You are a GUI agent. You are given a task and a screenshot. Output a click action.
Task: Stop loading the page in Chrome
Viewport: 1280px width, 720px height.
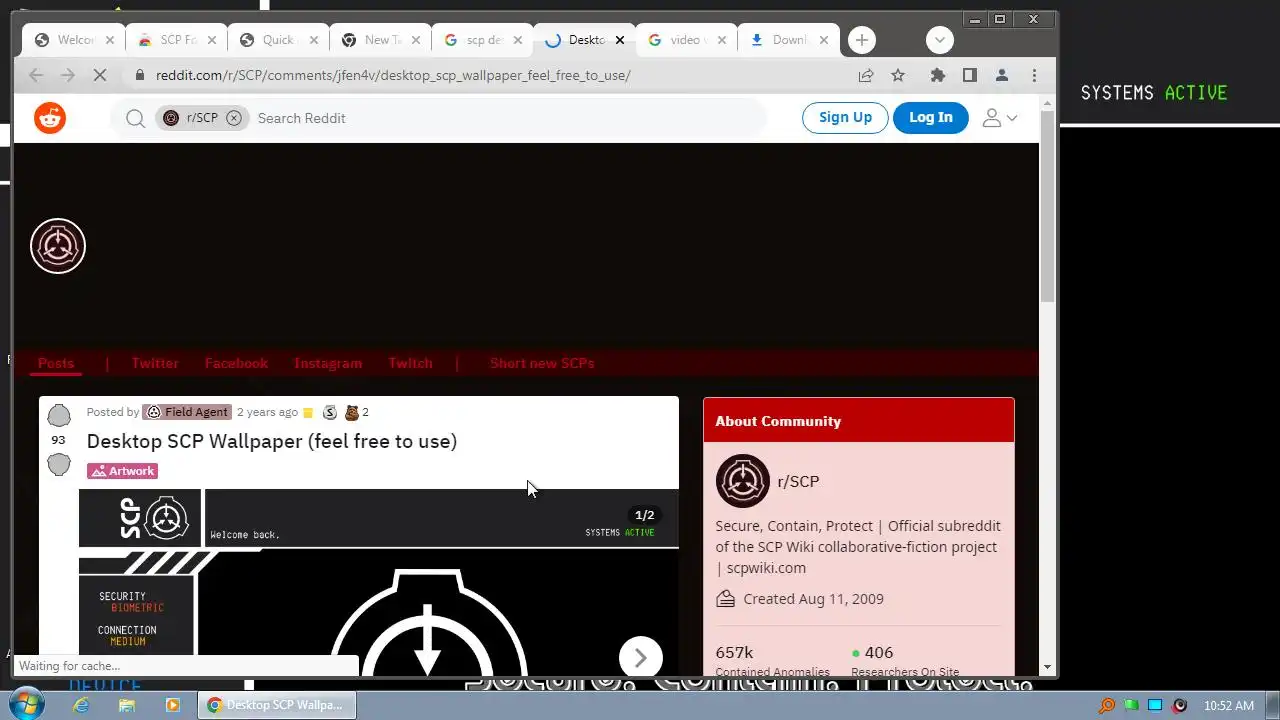pos(100,75)
